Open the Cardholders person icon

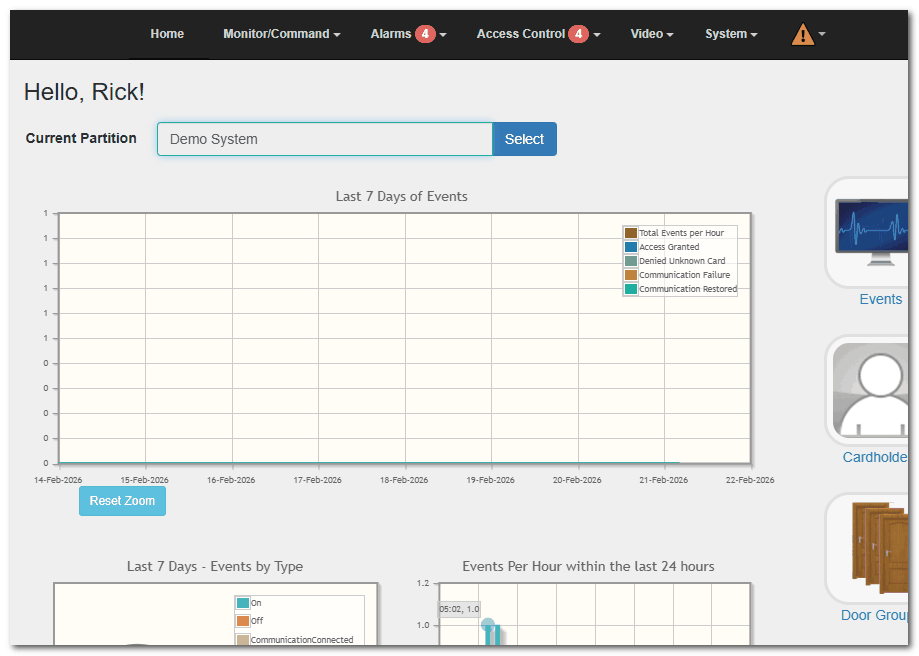coord(868,391)
